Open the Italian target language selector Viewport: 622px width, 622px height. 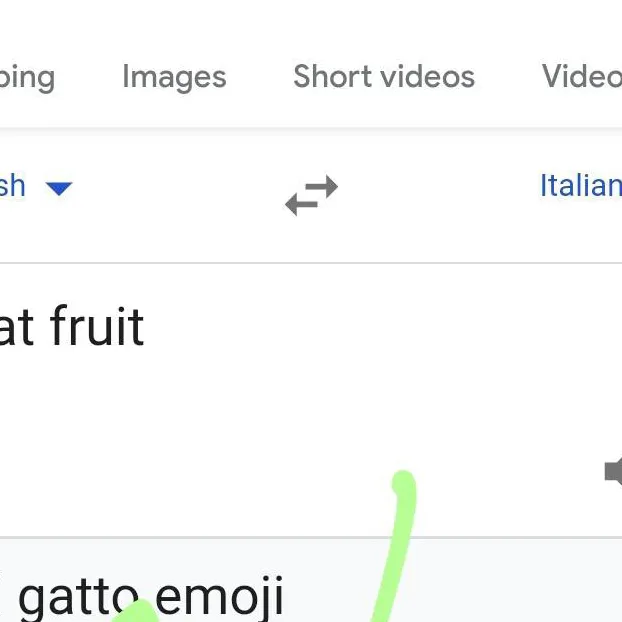(x=580, y=186)
